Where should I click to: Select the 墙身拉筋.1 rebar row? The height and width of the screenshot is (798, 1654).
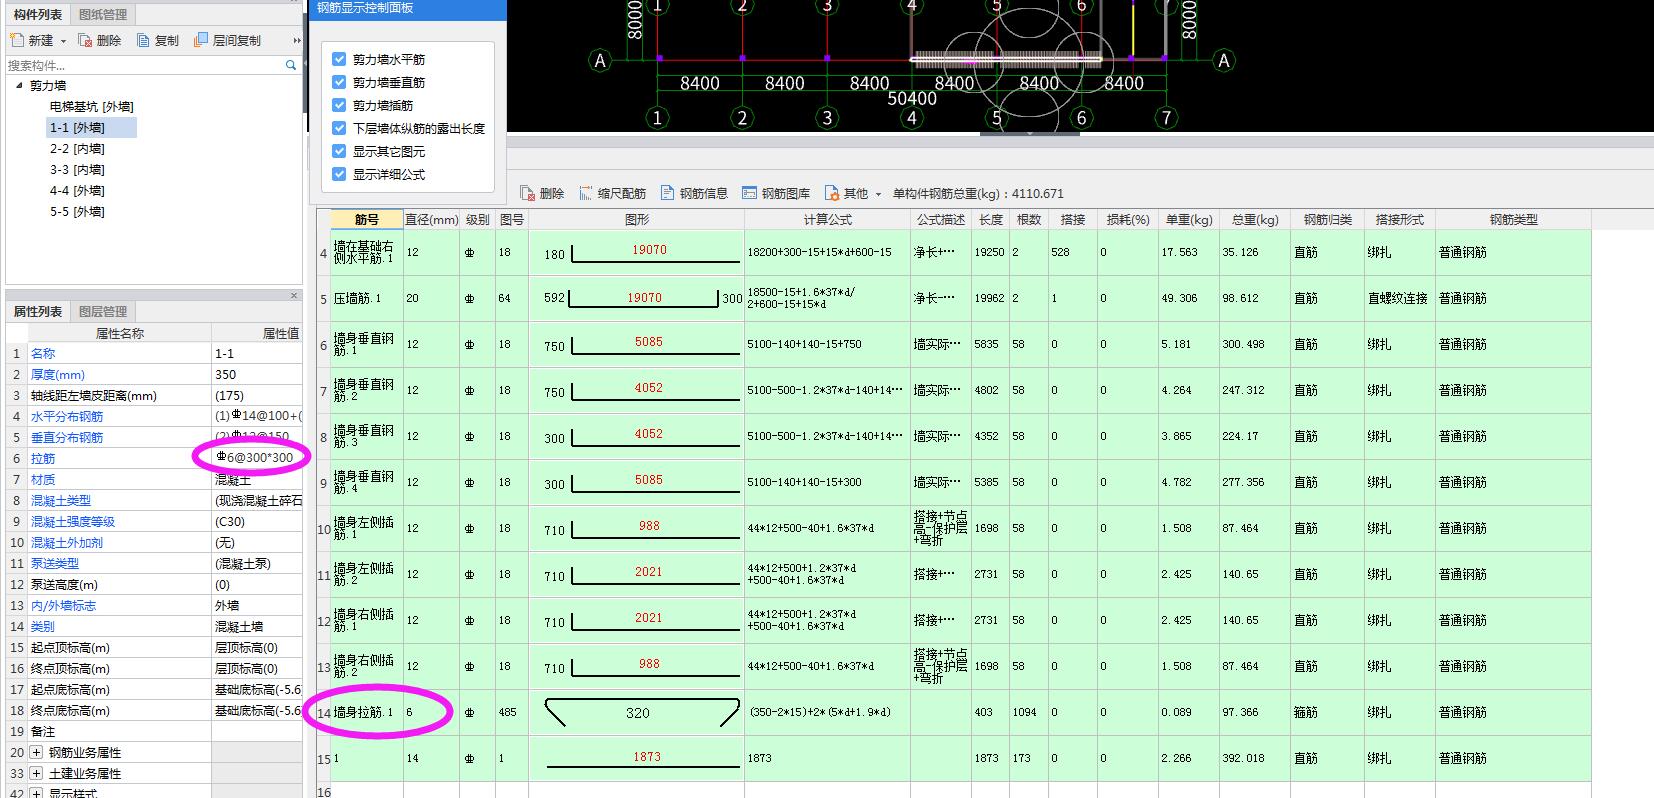955,713
